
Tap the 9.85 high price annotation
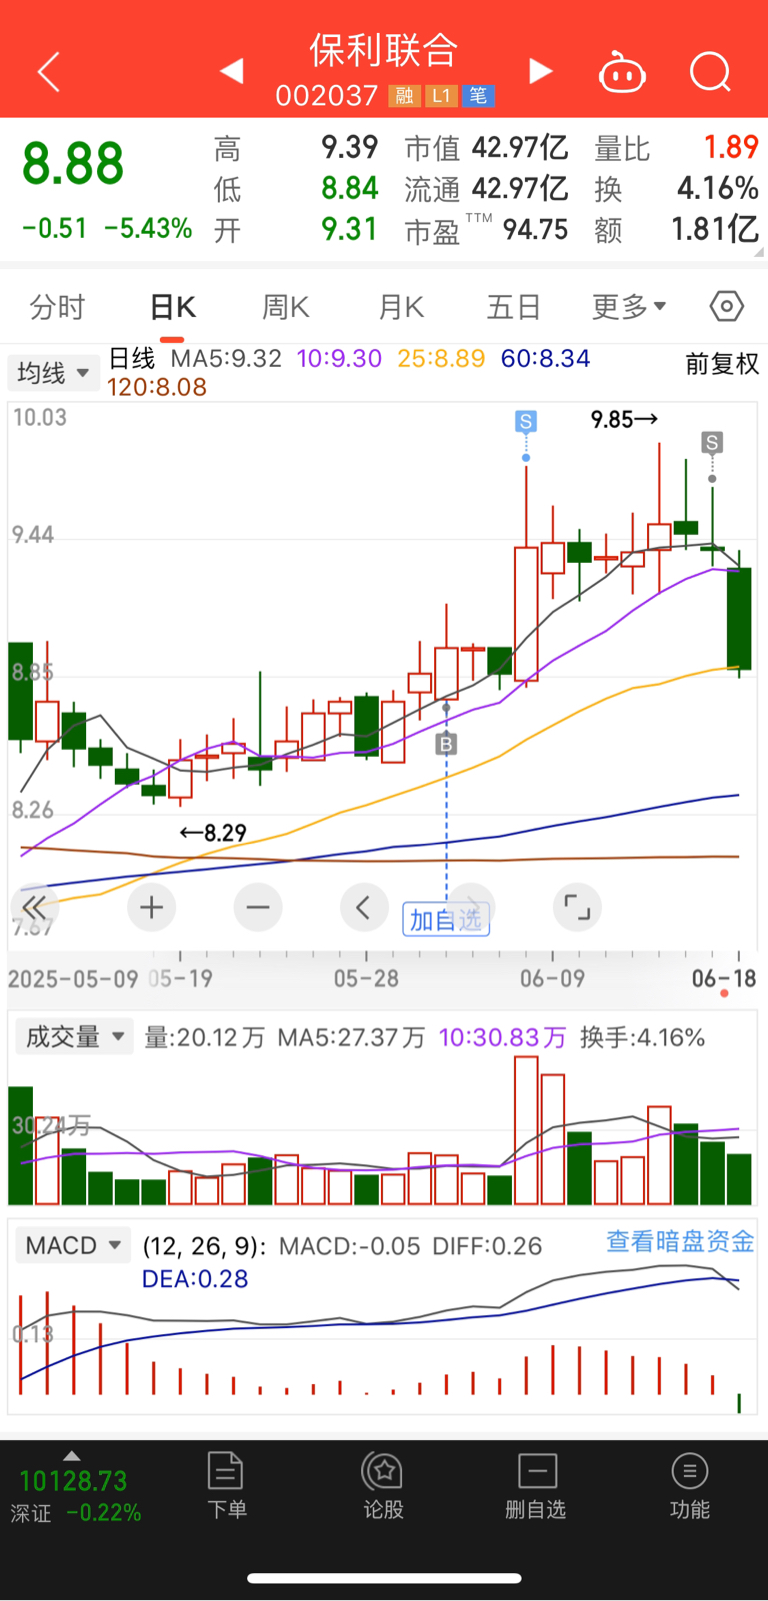pos(624,420)
